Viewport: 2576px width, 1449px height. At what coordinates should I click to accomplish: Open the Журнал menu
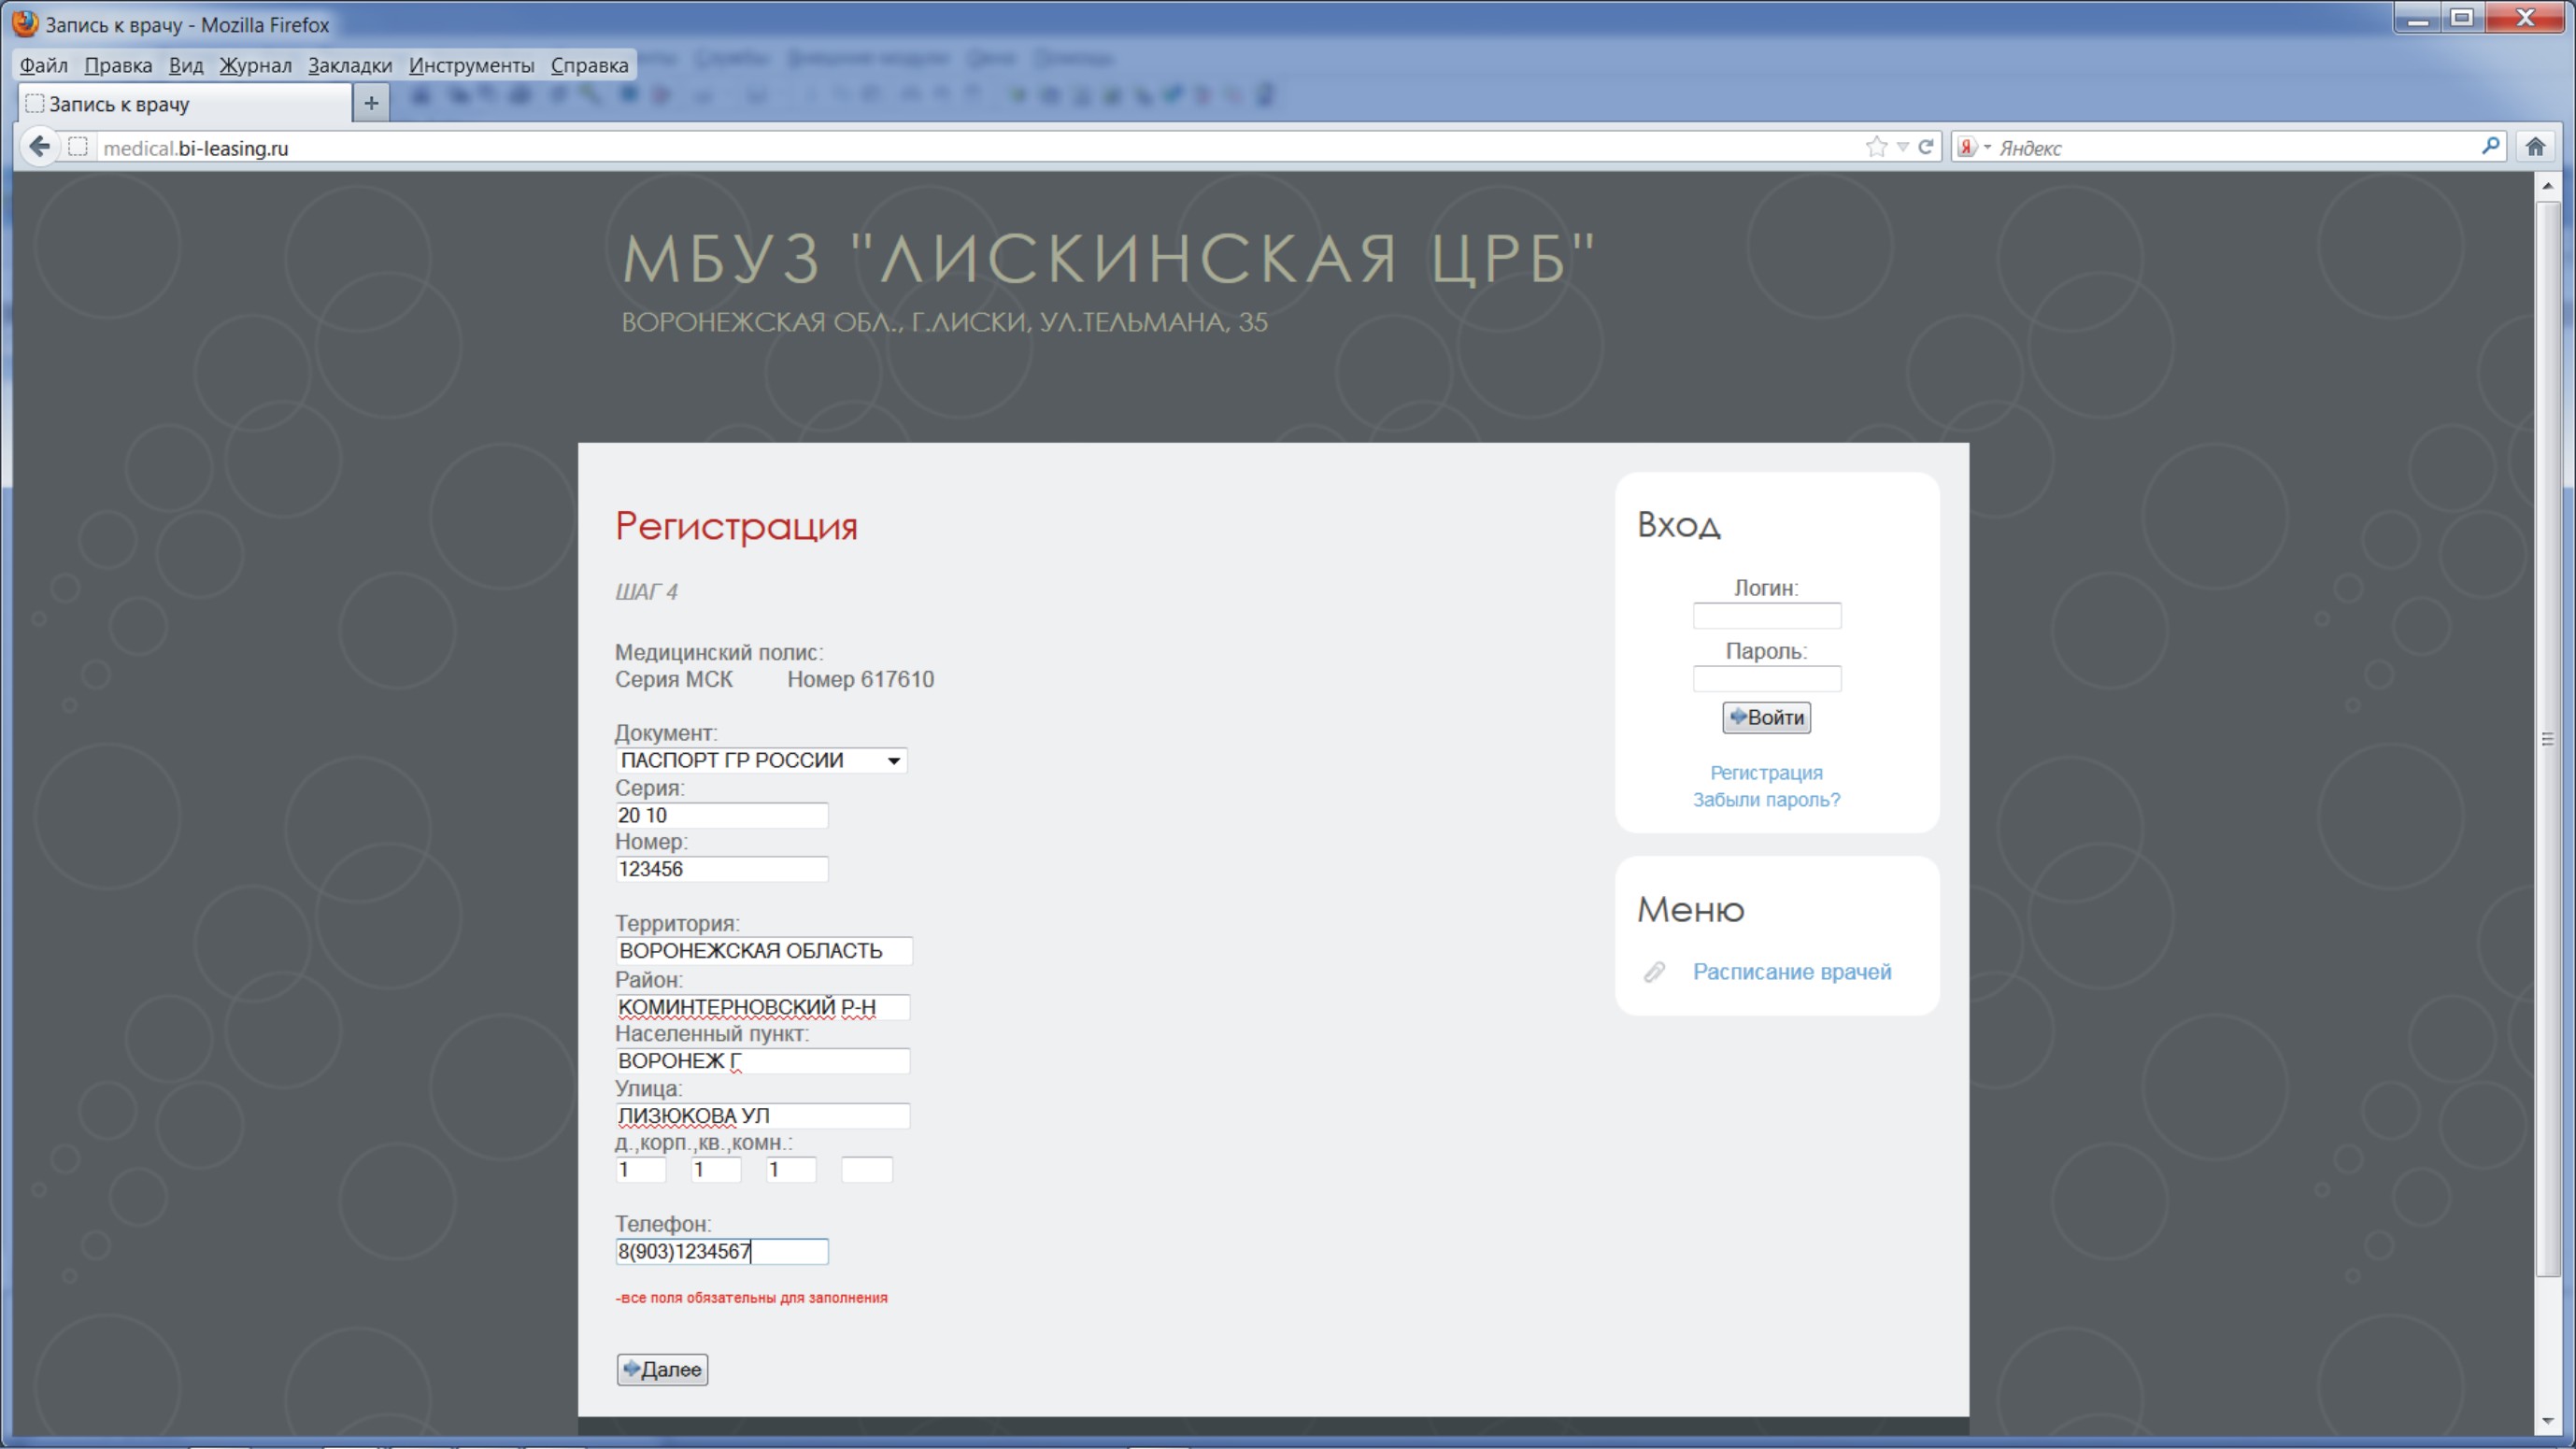pyautogui.click(x=256, y=65)
